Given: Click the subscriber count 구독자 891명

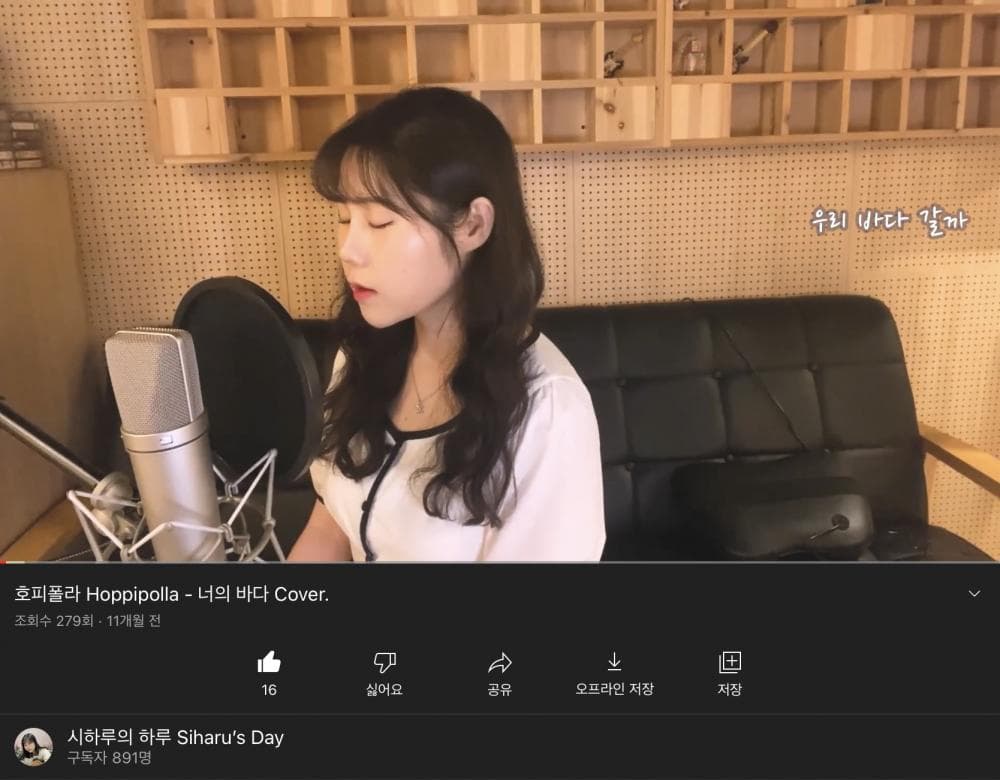Looking at the screenshot, I should pos(108,760).
